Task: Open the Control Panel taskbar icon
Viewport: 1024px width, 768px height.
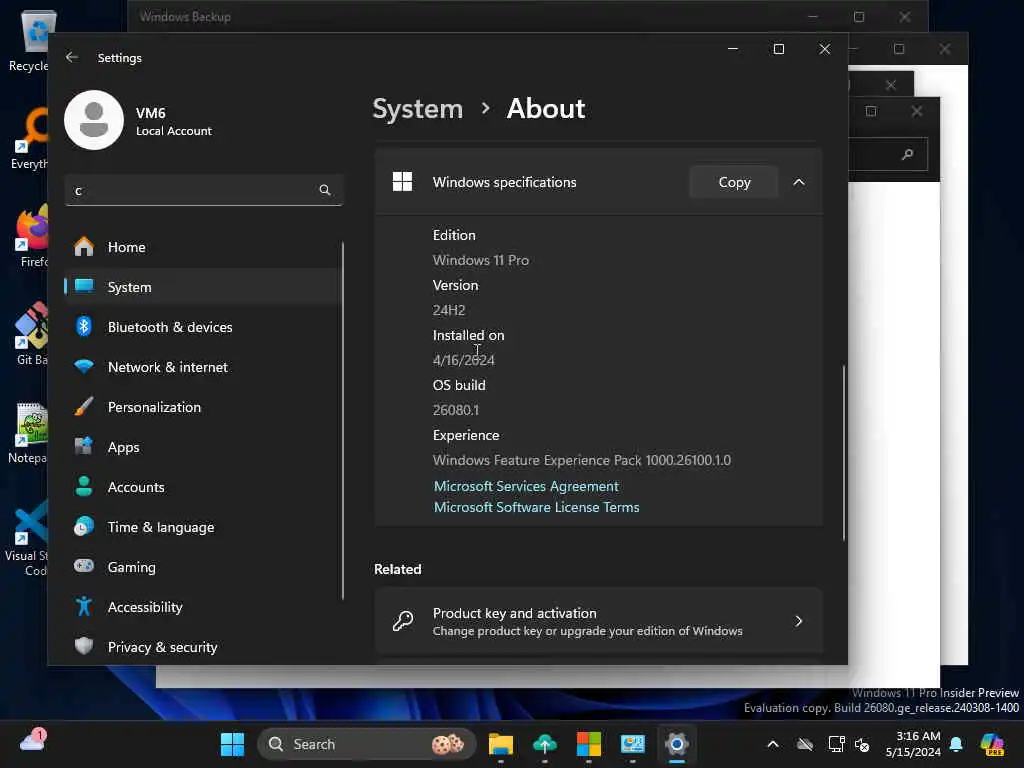Action: 632,744
